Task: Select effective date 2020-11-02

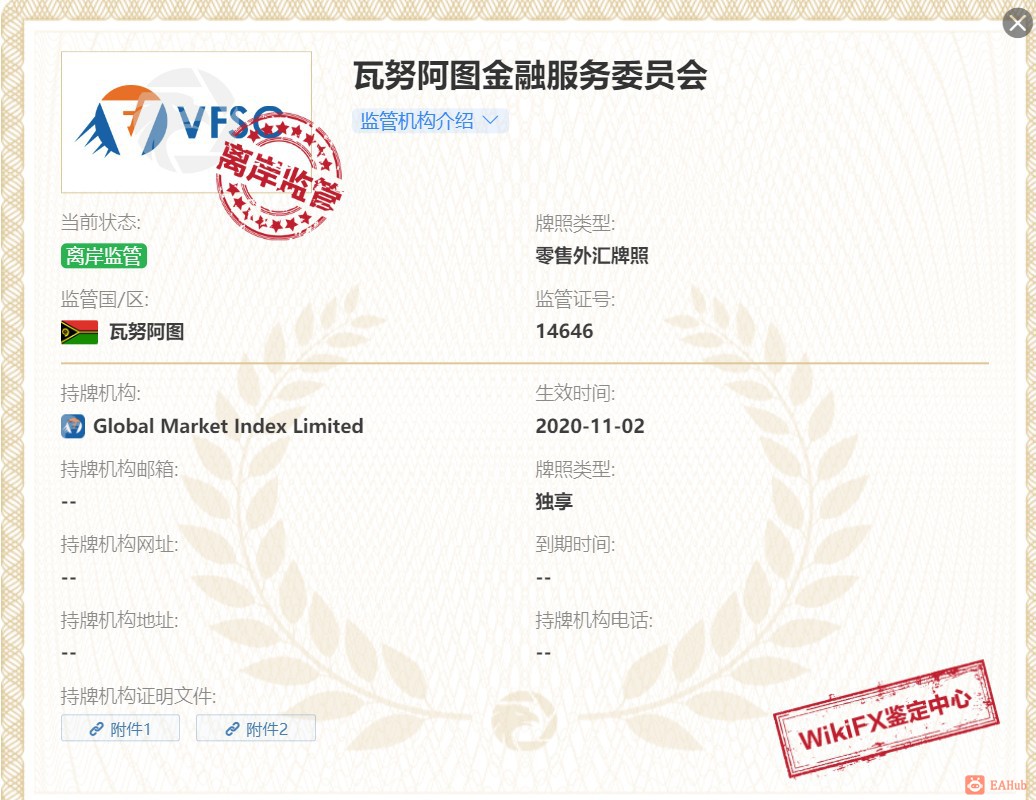Action: (590, 426)
